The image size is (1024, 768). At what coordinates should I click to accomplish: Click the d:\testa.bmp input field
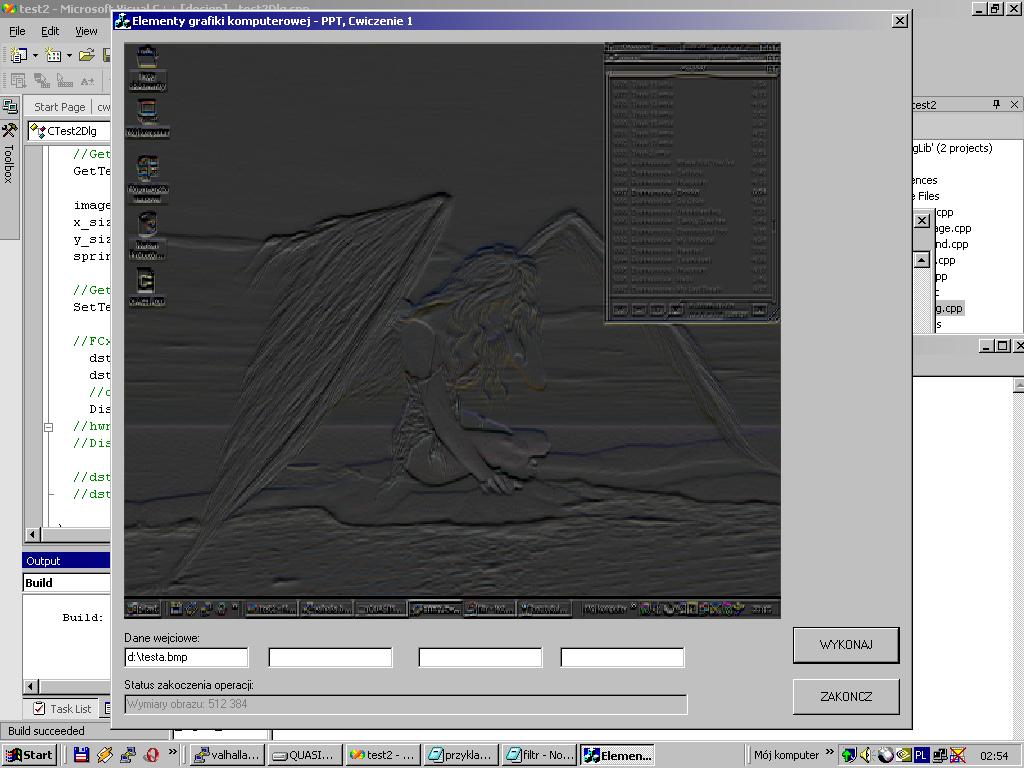tap(186, 657)
